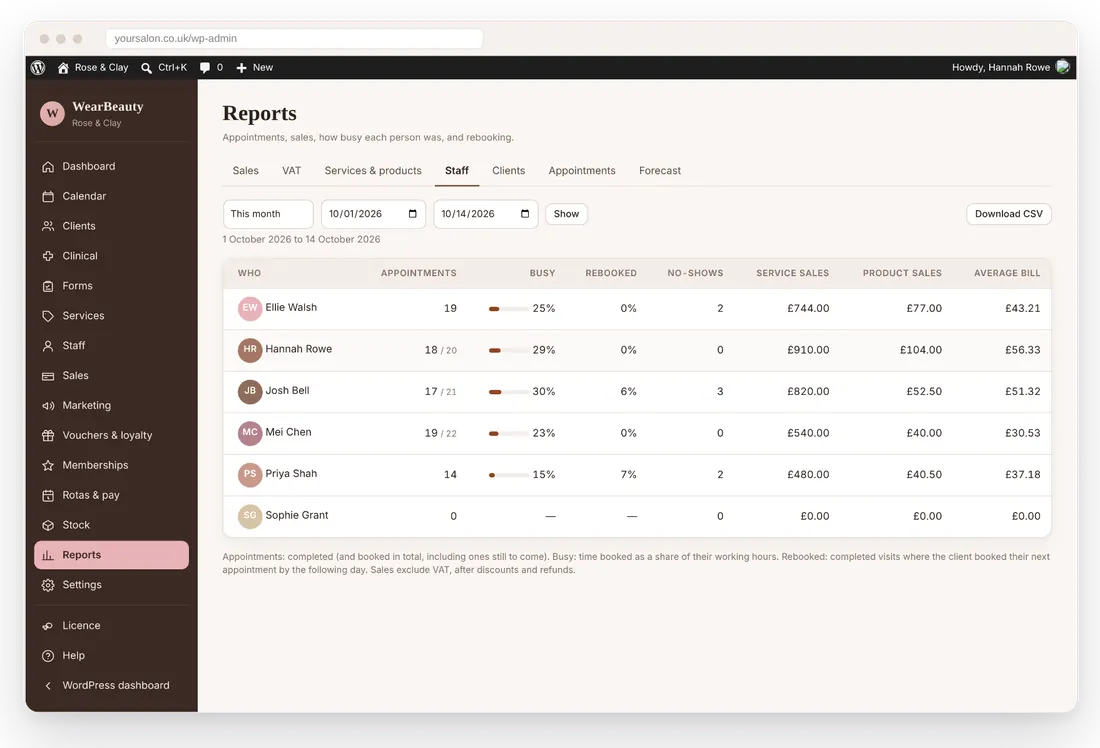Click Priya Shah's busy progress bar
The height and width of the screenshot is (748, 1100).
509,475
